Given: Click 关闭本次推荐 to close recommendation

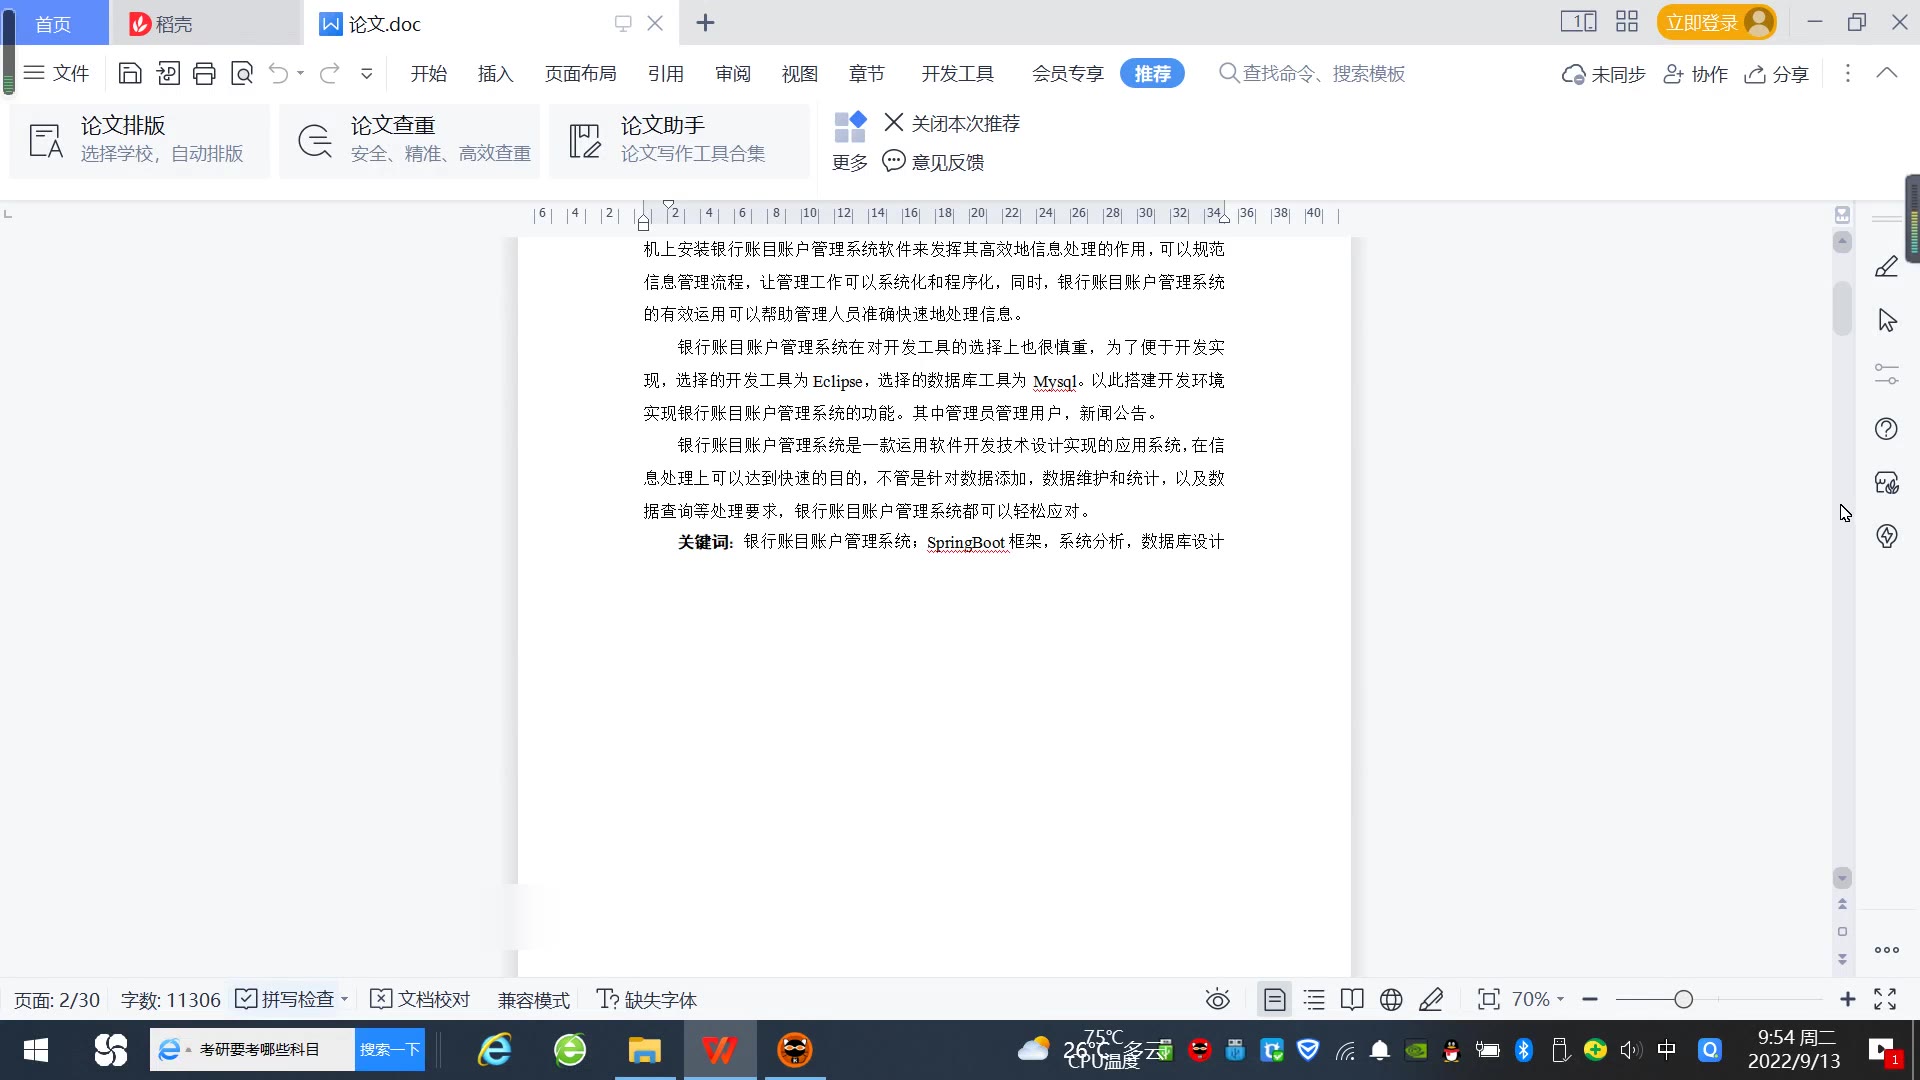Looking at the screenshot, I should tap(952, 123).
